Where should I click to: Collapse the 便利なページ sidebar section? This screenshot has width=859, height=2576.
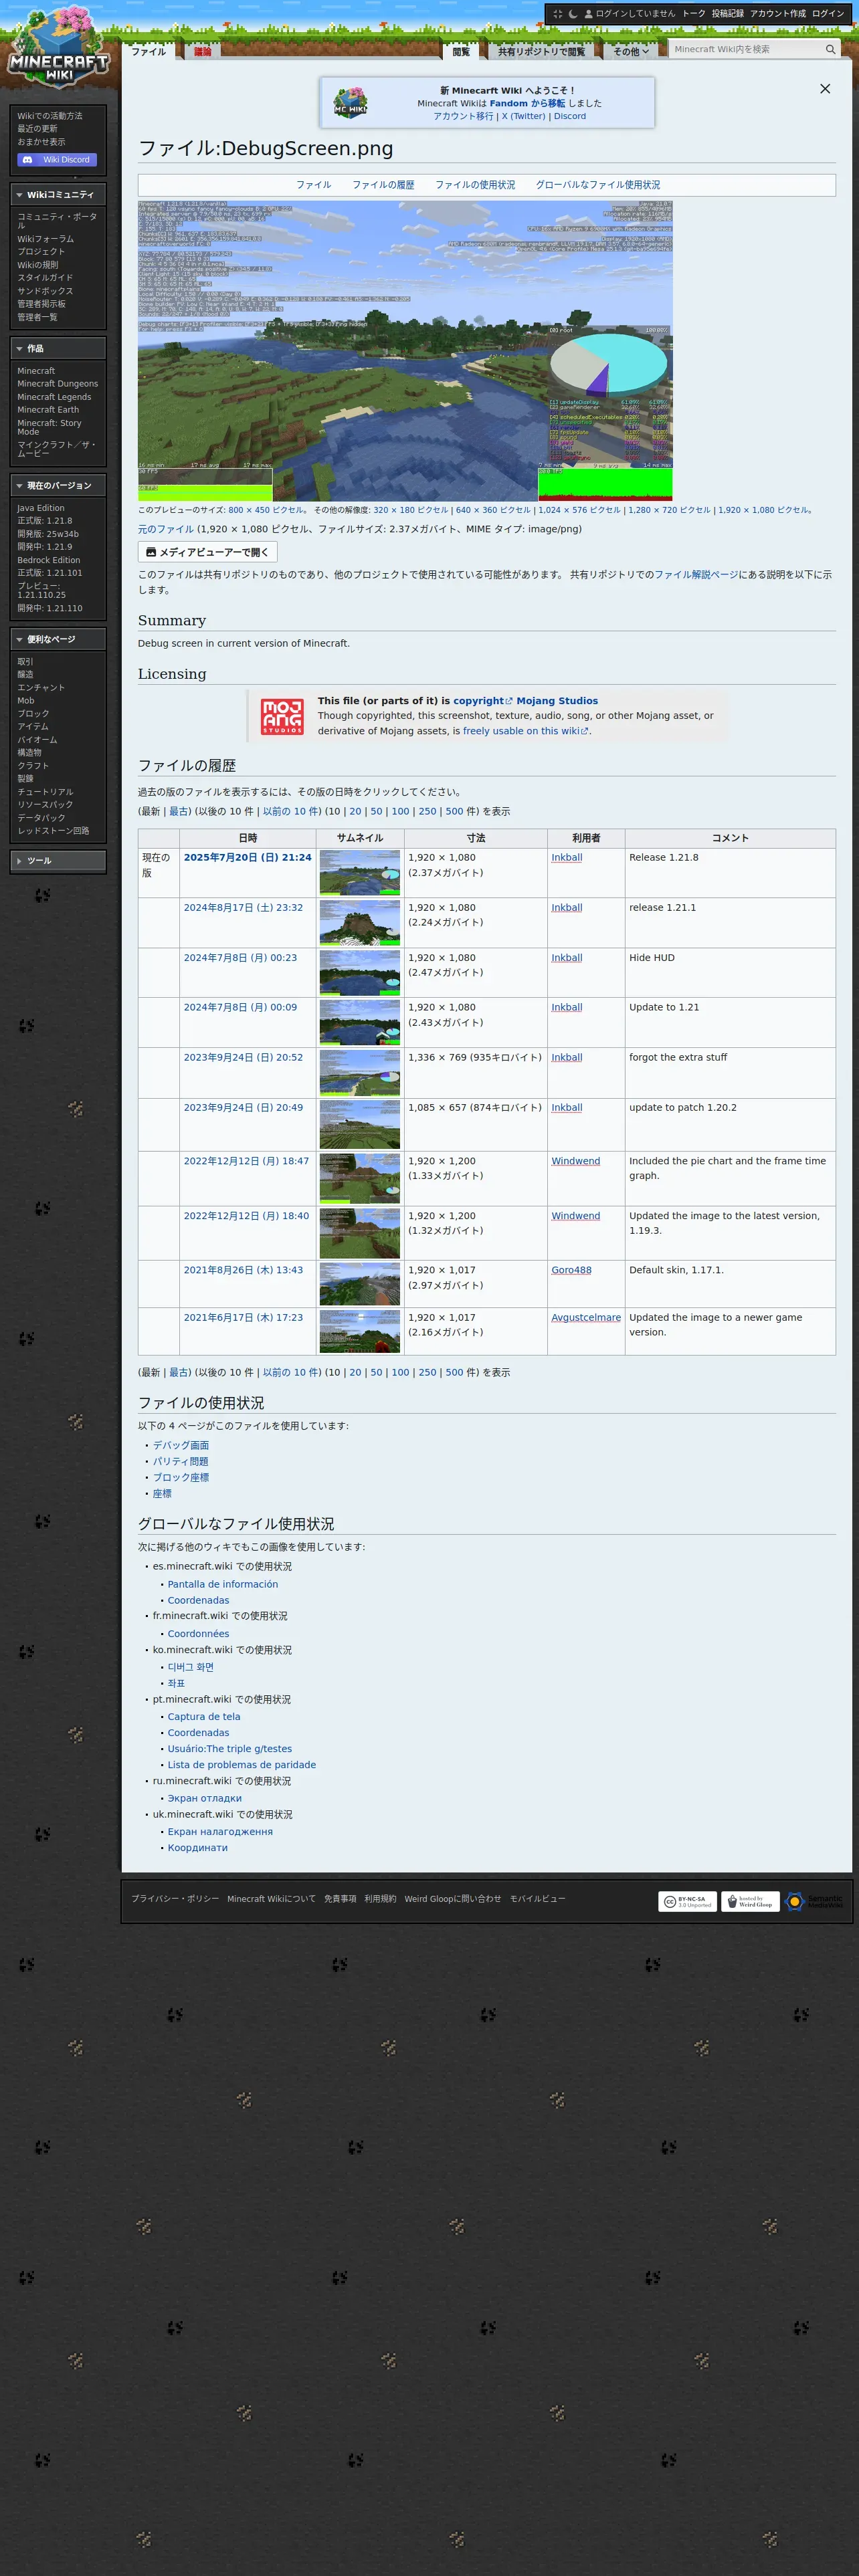58,640
